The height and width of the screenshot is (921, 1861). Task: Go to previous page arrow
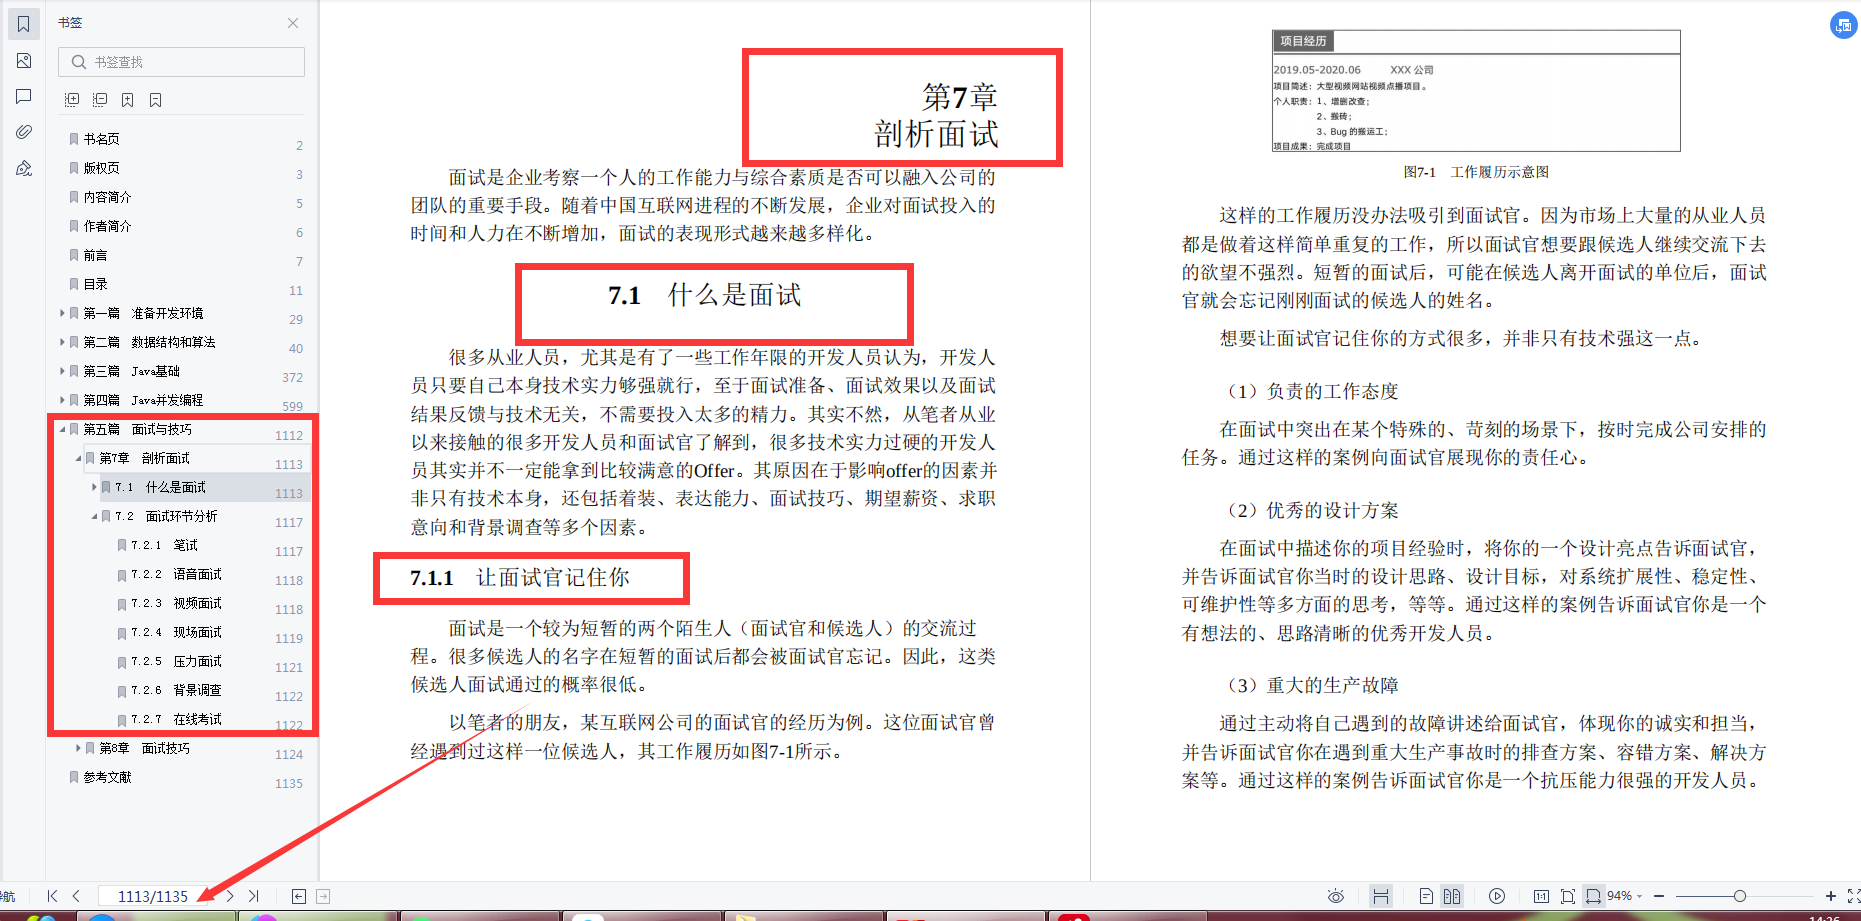pyautogui.click(x=76, y=896)
